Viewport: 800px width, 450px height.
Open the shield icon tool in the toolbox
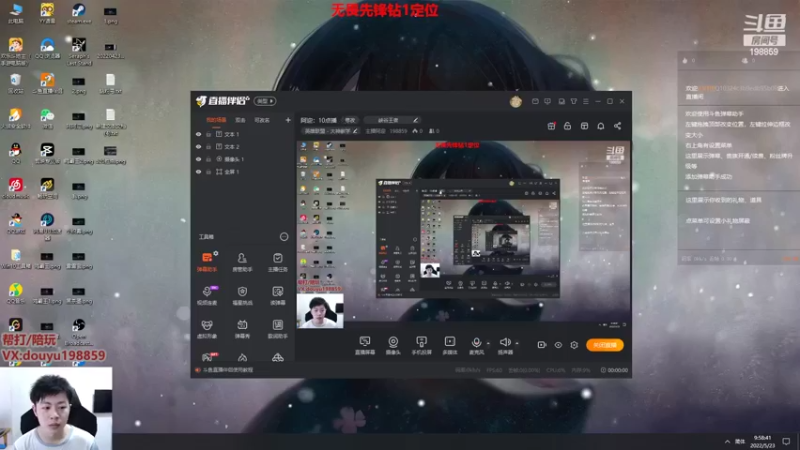(242, 295)
